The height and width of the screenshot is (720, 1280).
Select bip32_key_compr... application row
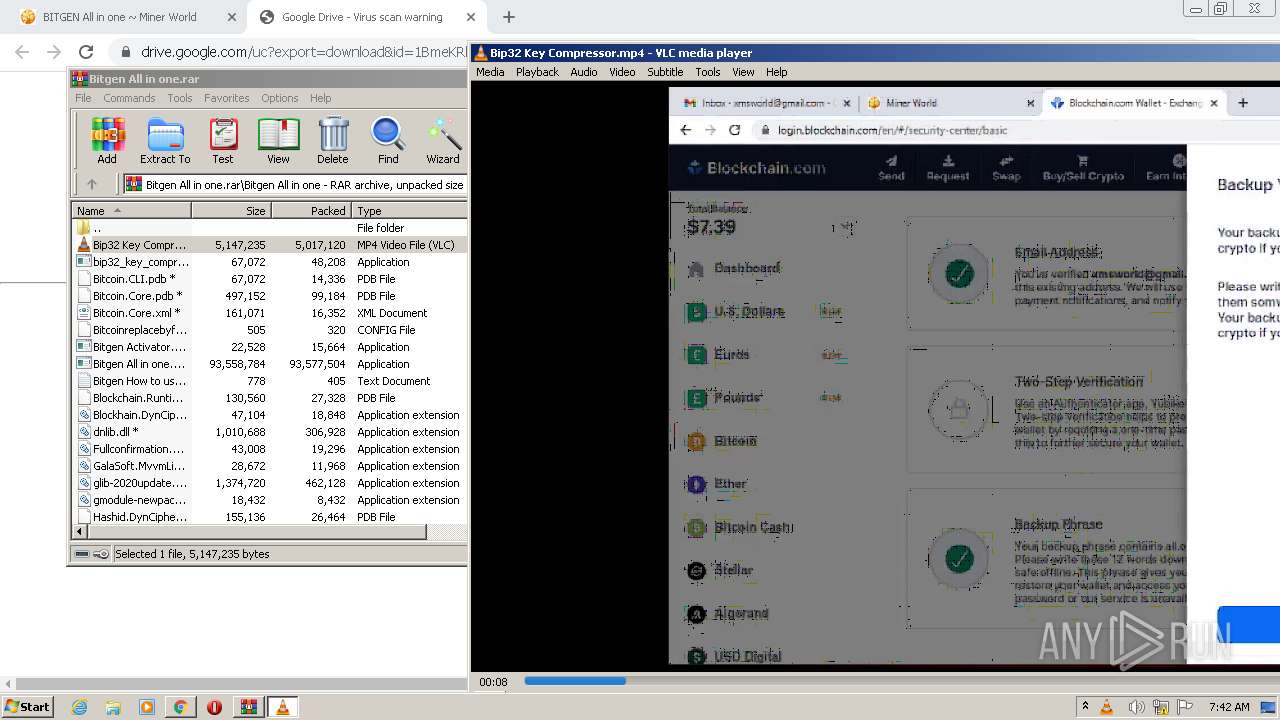270,262
